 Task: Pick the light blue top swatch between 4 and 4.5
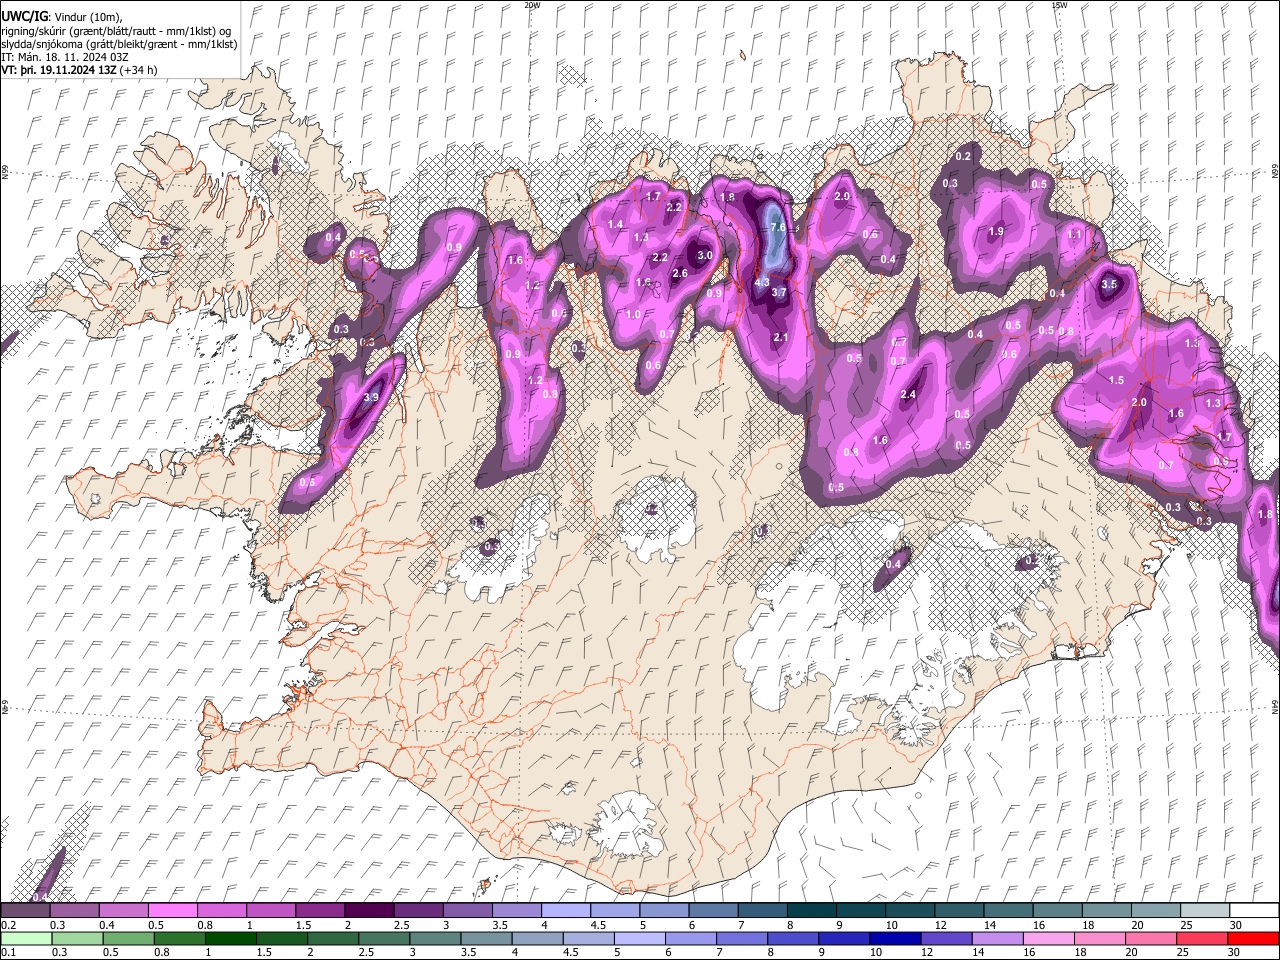tap(566, 911)
